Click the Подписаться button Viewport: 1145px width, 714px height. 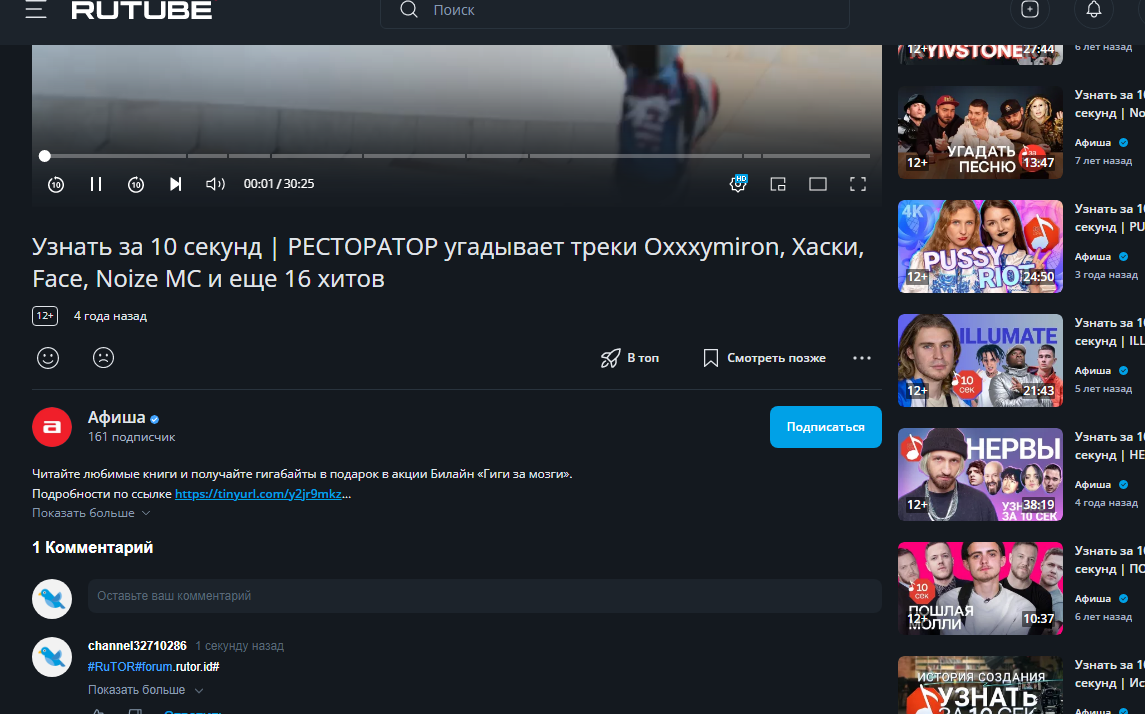coord(826,427)
